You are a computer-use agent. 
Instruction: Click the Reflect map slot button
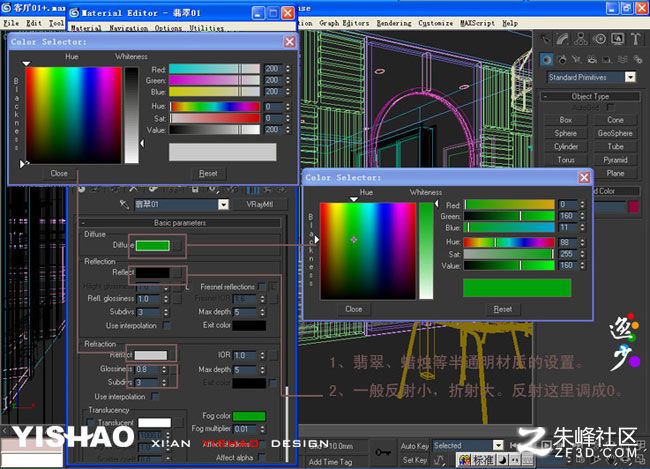point(177,273)
